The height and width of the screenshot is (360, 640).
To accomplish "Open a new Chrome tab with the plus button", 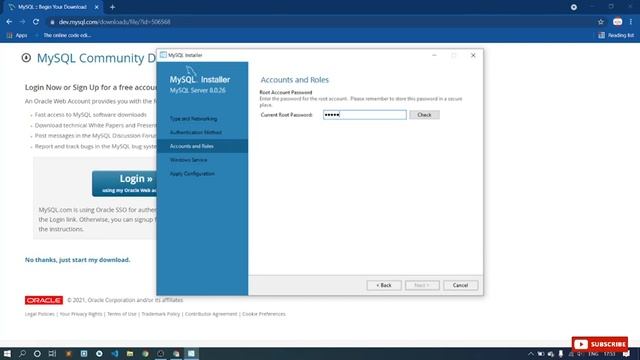I will (x=112, y=7).
